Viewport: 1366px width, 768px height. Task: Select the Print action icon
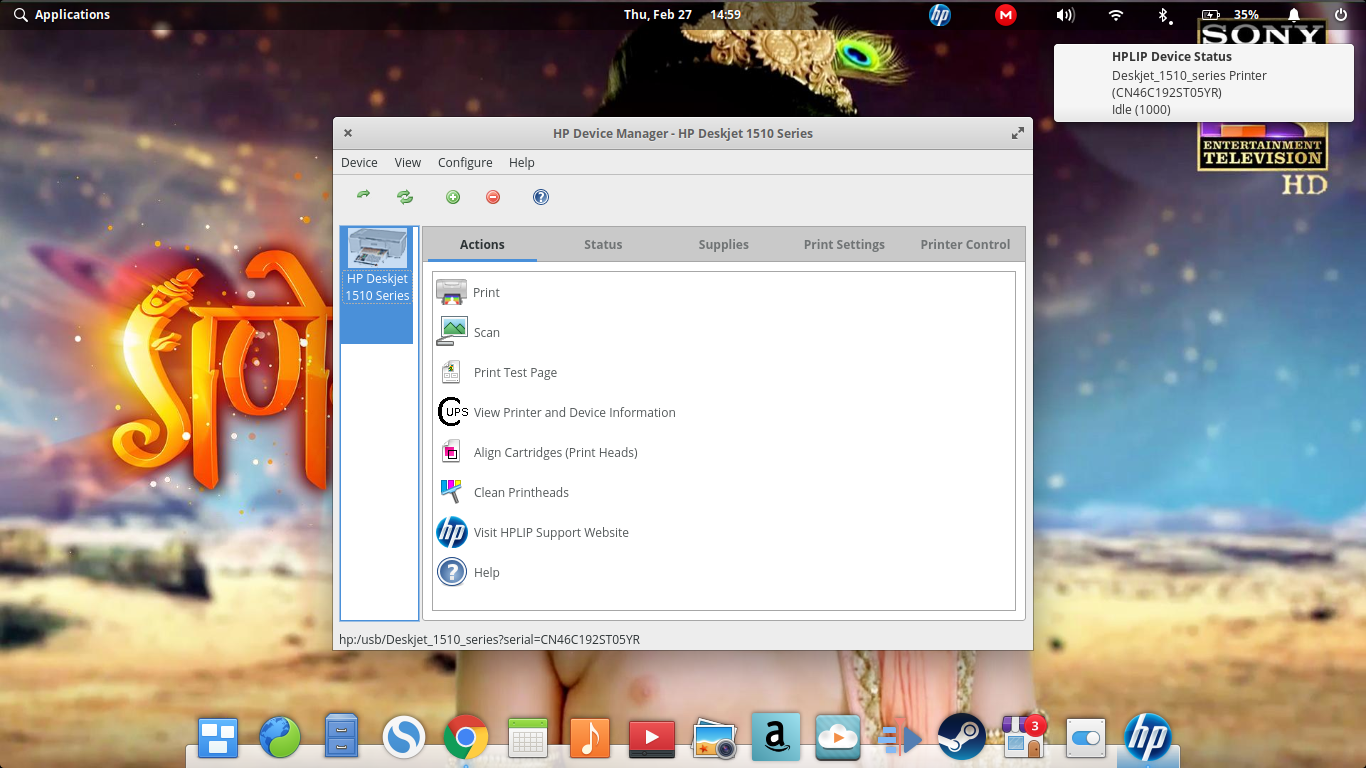[x=451, y=291]
